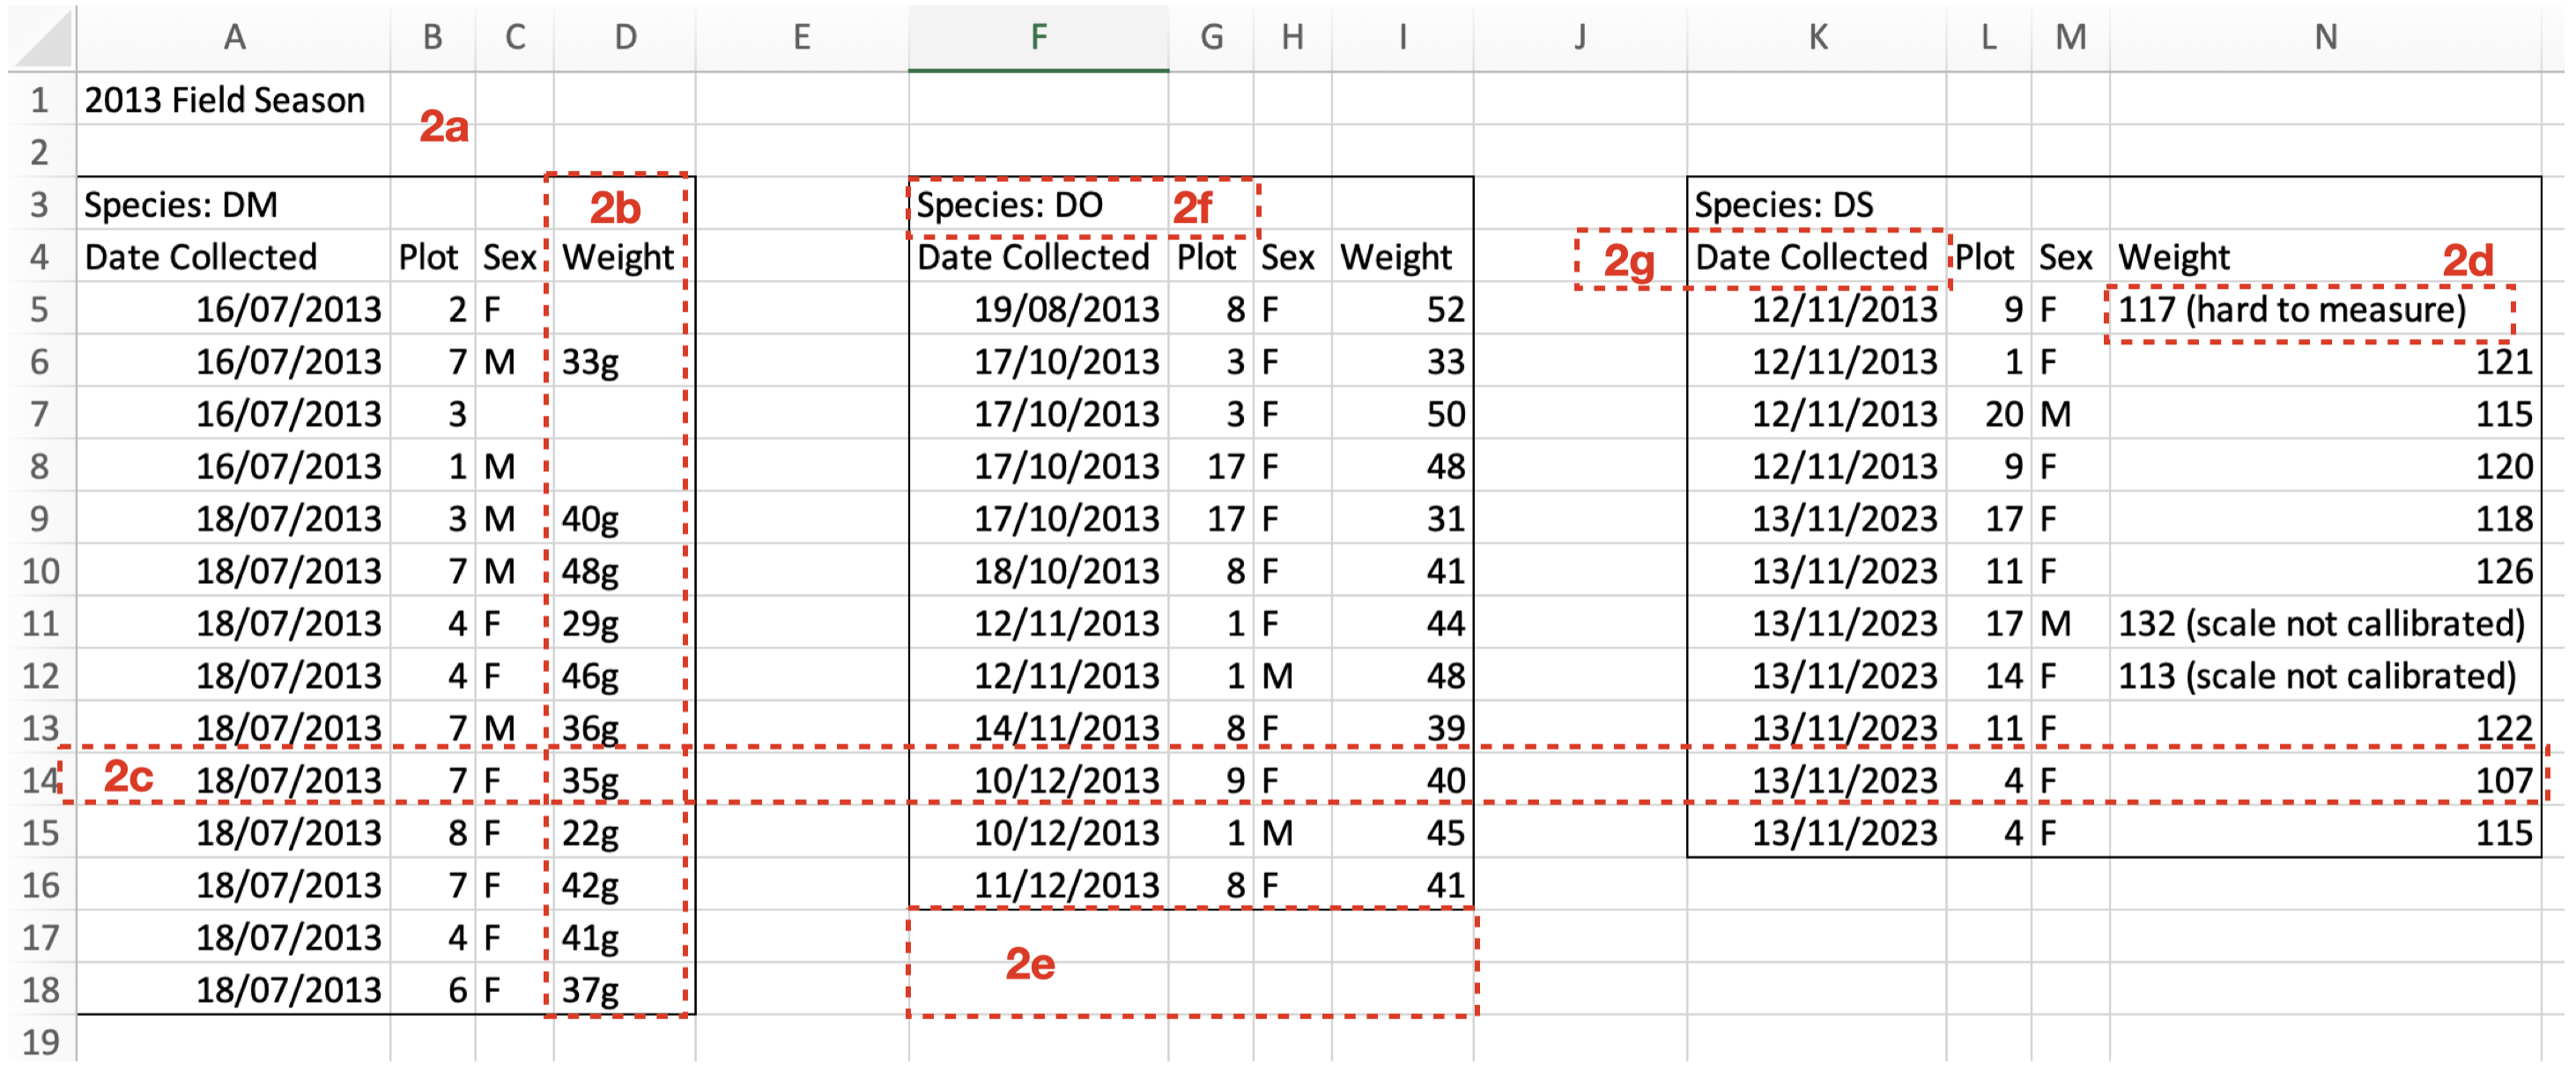This screenshot has height=1087, width=2576.
Task: Click the Species: DS cell
Action: coord(1784,205)
